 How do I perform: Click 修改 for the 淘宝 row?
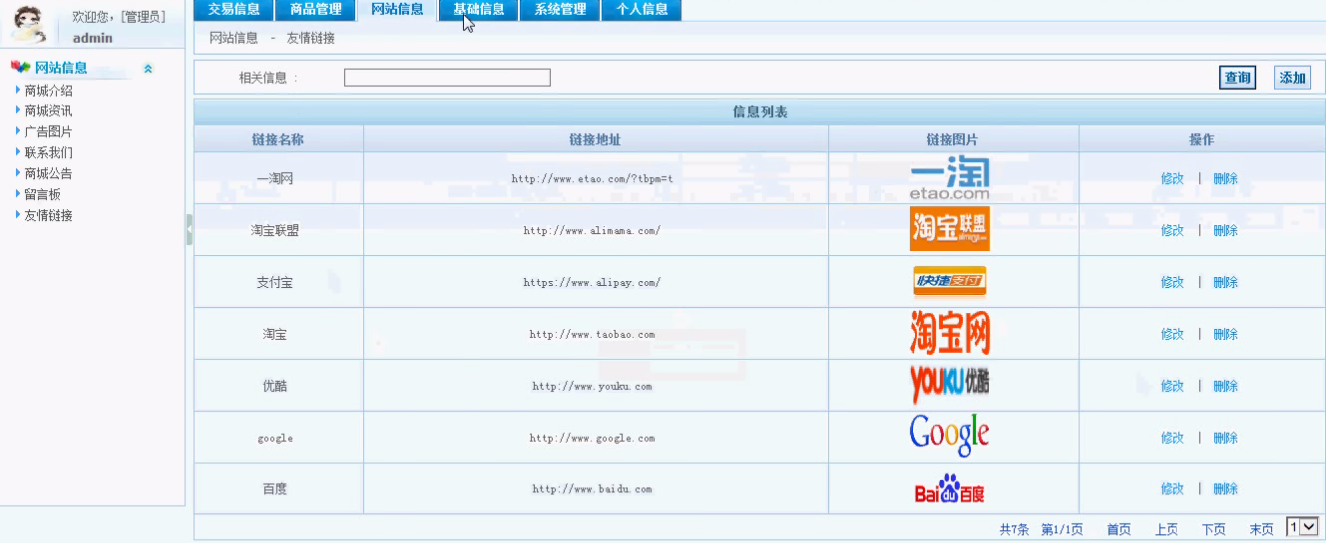[x=1172, y=335]
